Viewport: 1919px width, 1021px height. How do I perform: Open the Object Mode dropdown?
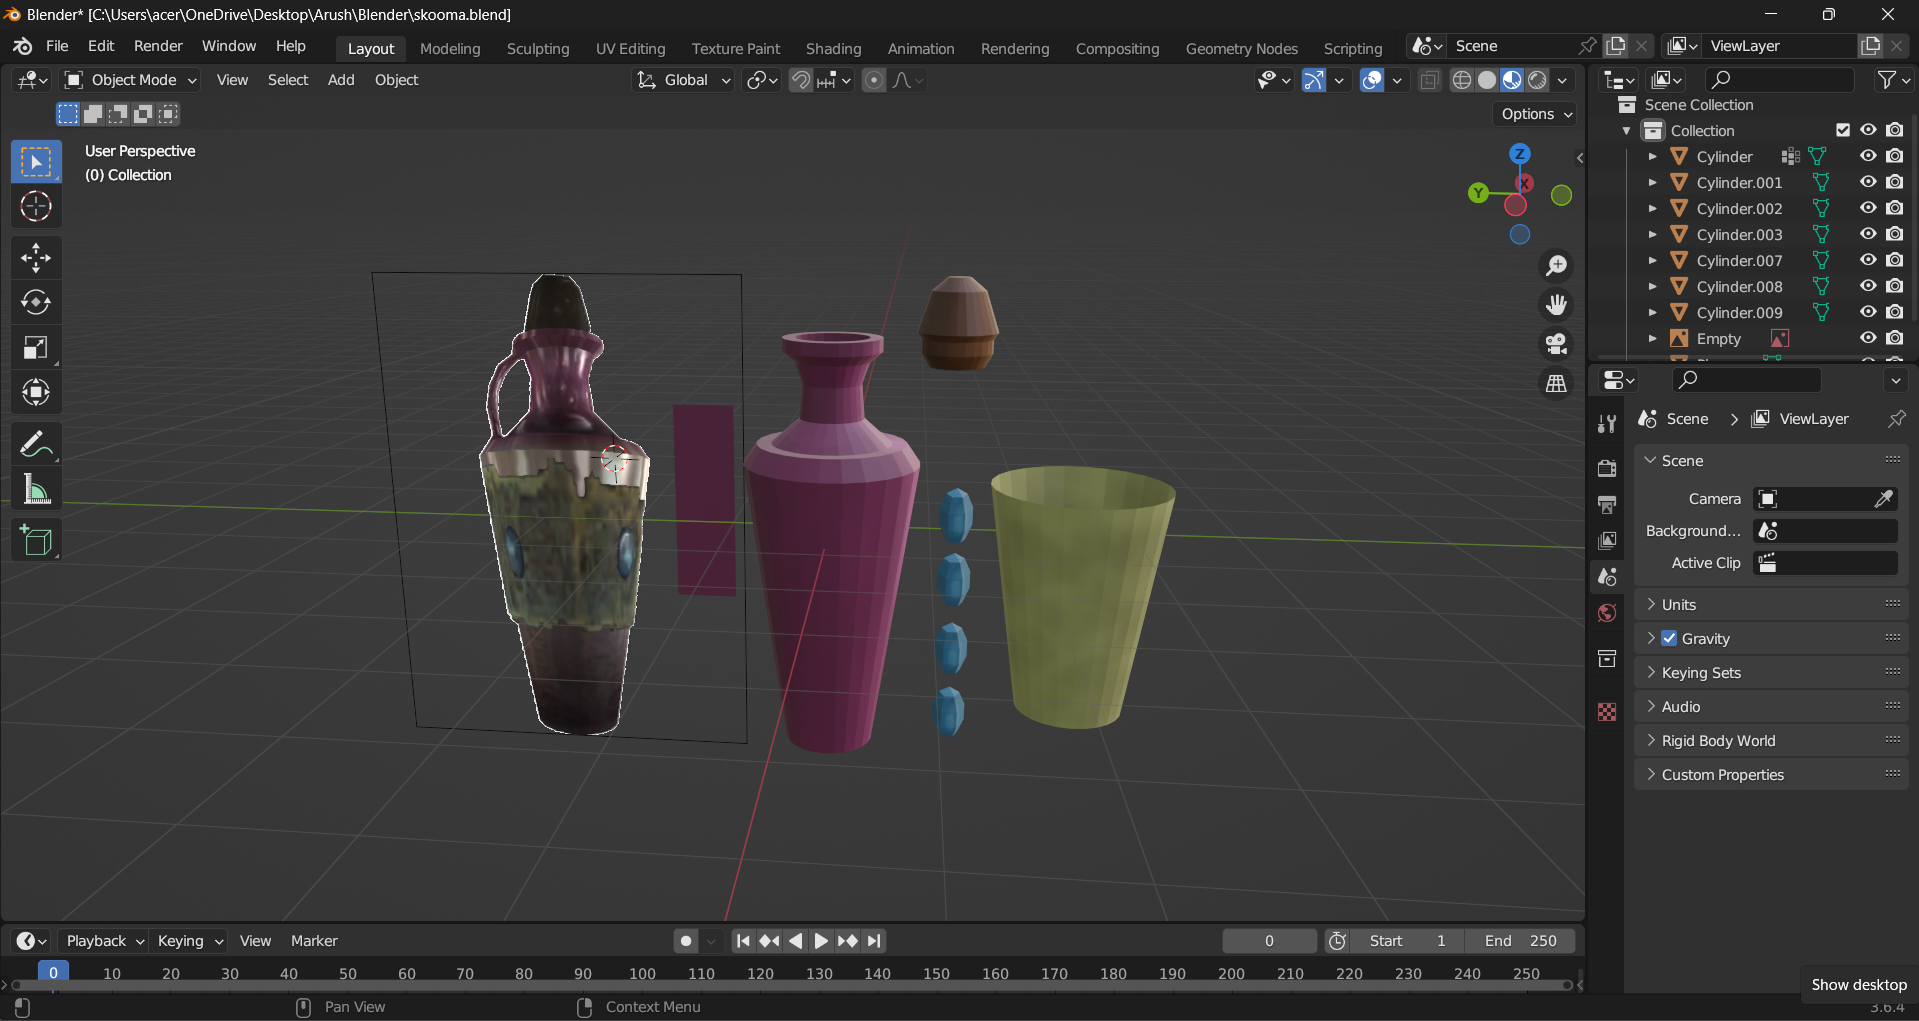[131, 80]
